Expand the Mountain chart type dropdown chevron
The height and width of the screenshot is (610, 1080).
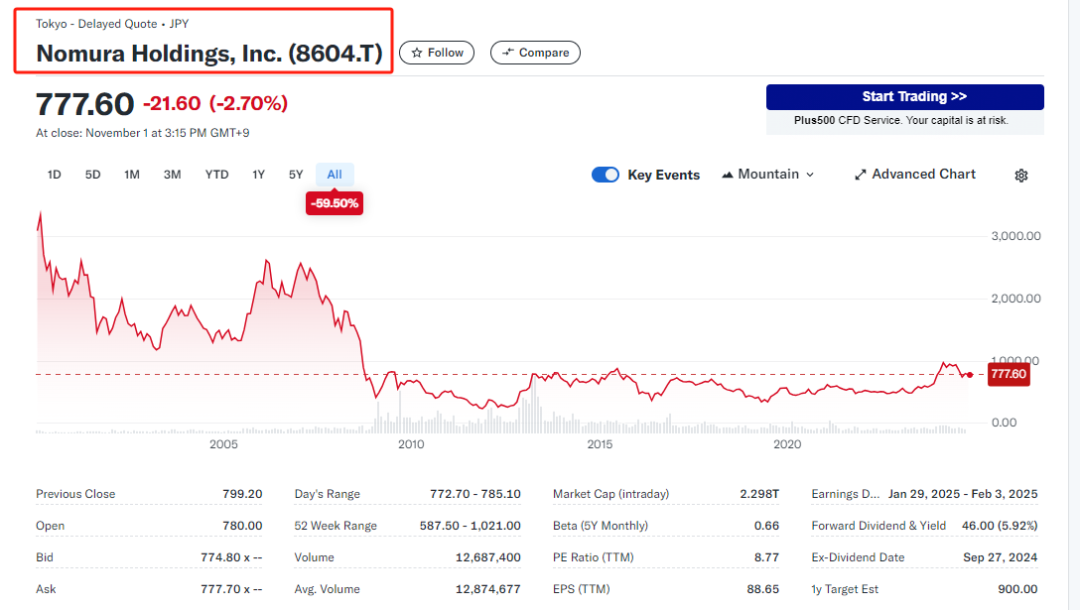(x=810, y=175)
